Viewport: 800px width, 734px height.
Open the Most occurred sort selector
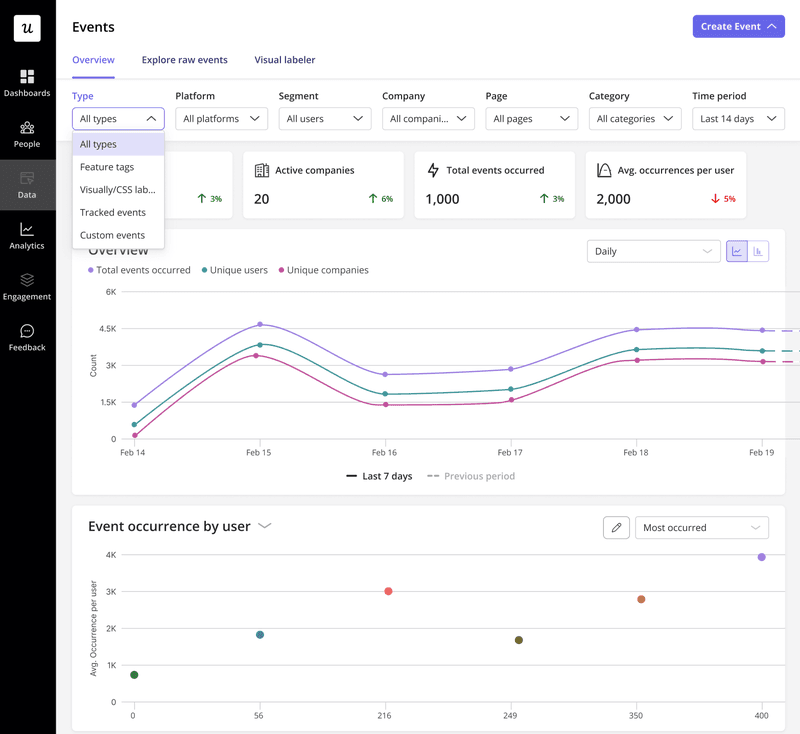click(701, 527)
